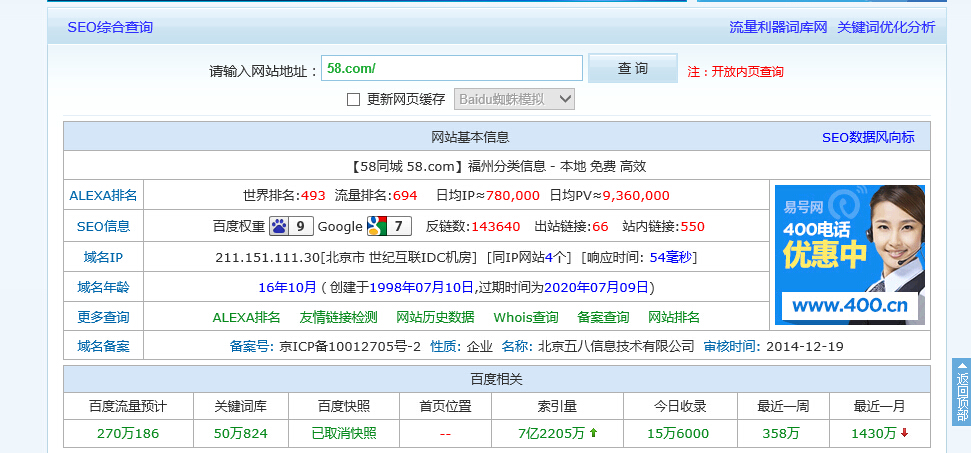The width and height of the screenshot is (971, 453).
Task: Click the 反链数 value 143640
Action: 495,226
